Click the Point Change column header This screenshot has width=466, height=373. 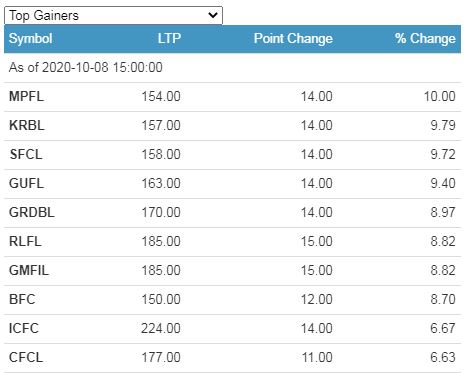[x=293, y=39]
